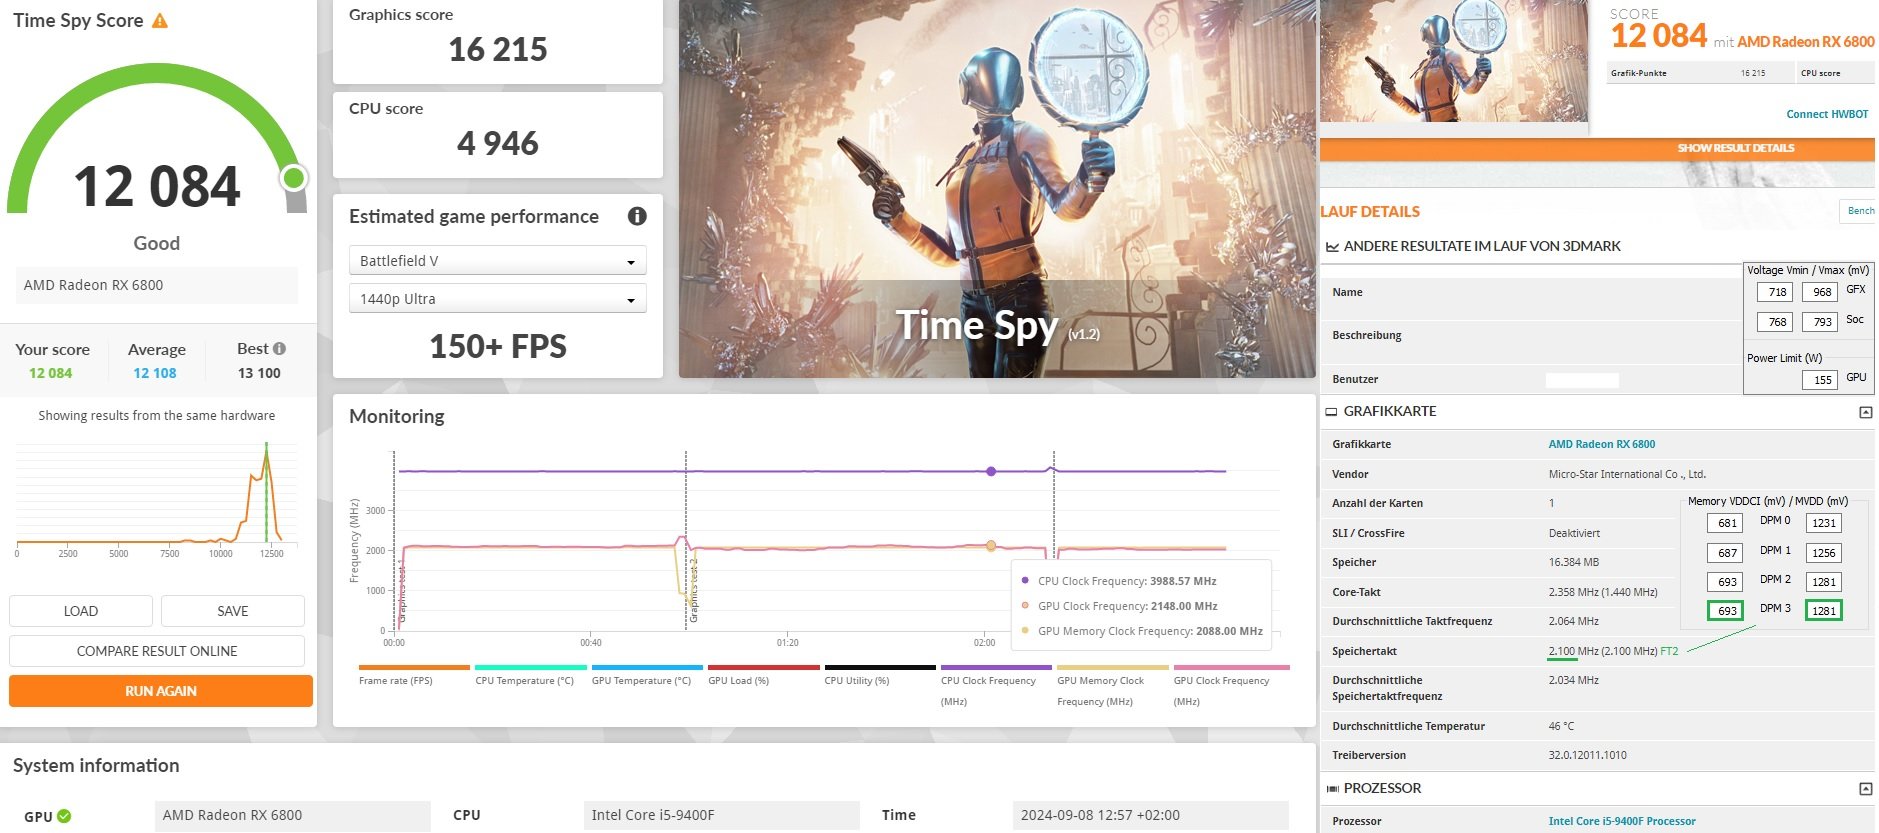Click the Graphics score value 16 215
This screenshot has height=833, width=1879.
[498, 49]
